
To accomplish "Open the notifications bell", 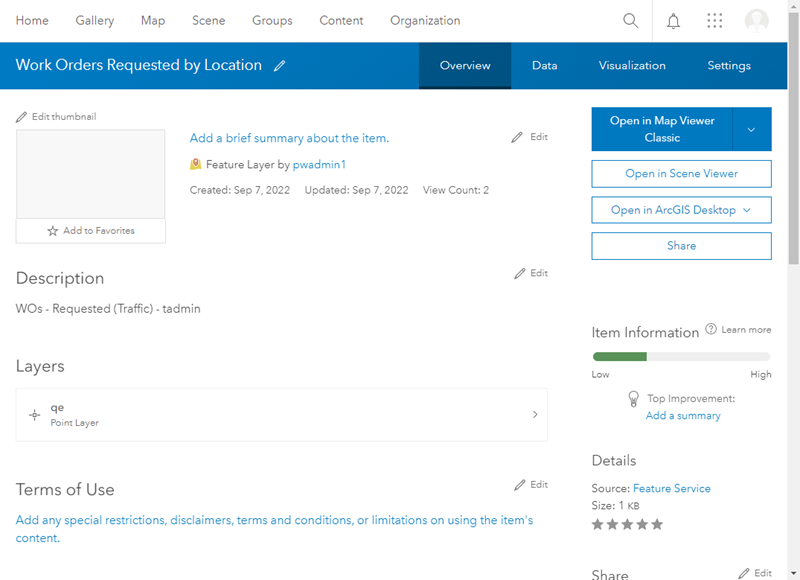I will (673, 21).
